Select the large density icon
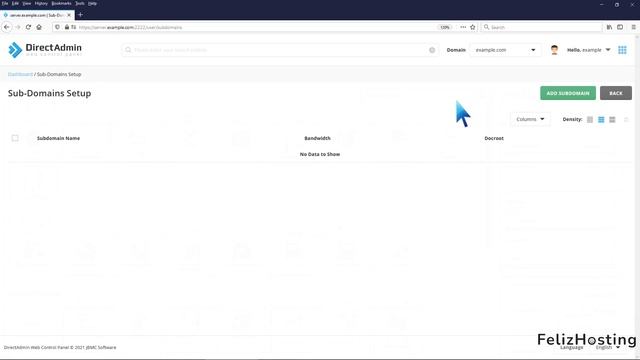Viewport: 640px width, 360px height. tap(612, 119)
